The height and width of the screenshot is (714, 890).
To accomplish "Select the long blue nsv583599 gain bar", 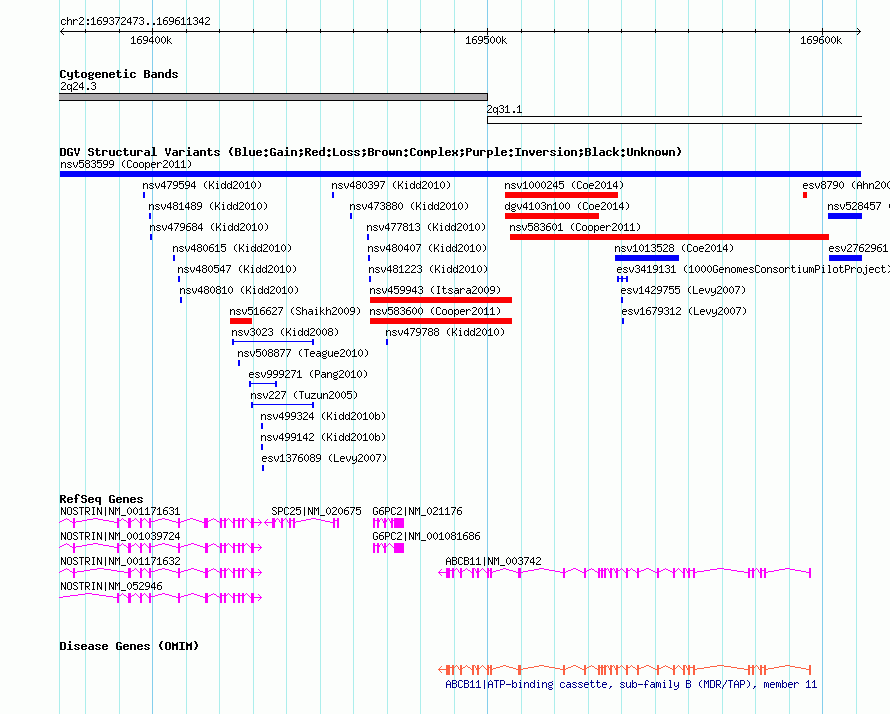I will [460, 174].
